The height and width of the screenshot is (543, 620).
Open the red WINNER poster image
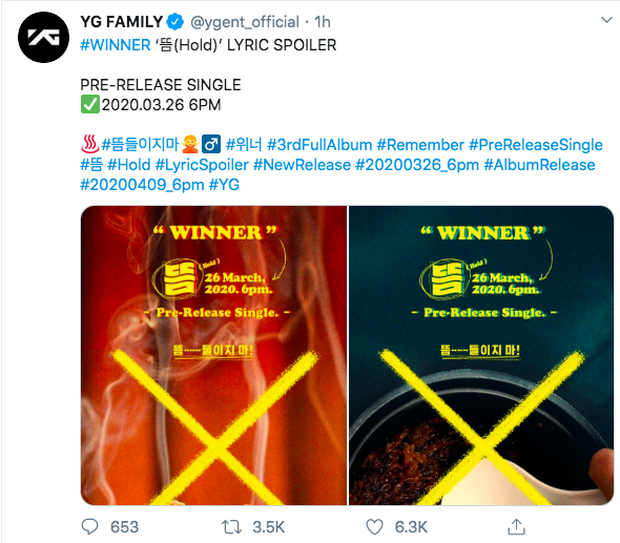214,355
